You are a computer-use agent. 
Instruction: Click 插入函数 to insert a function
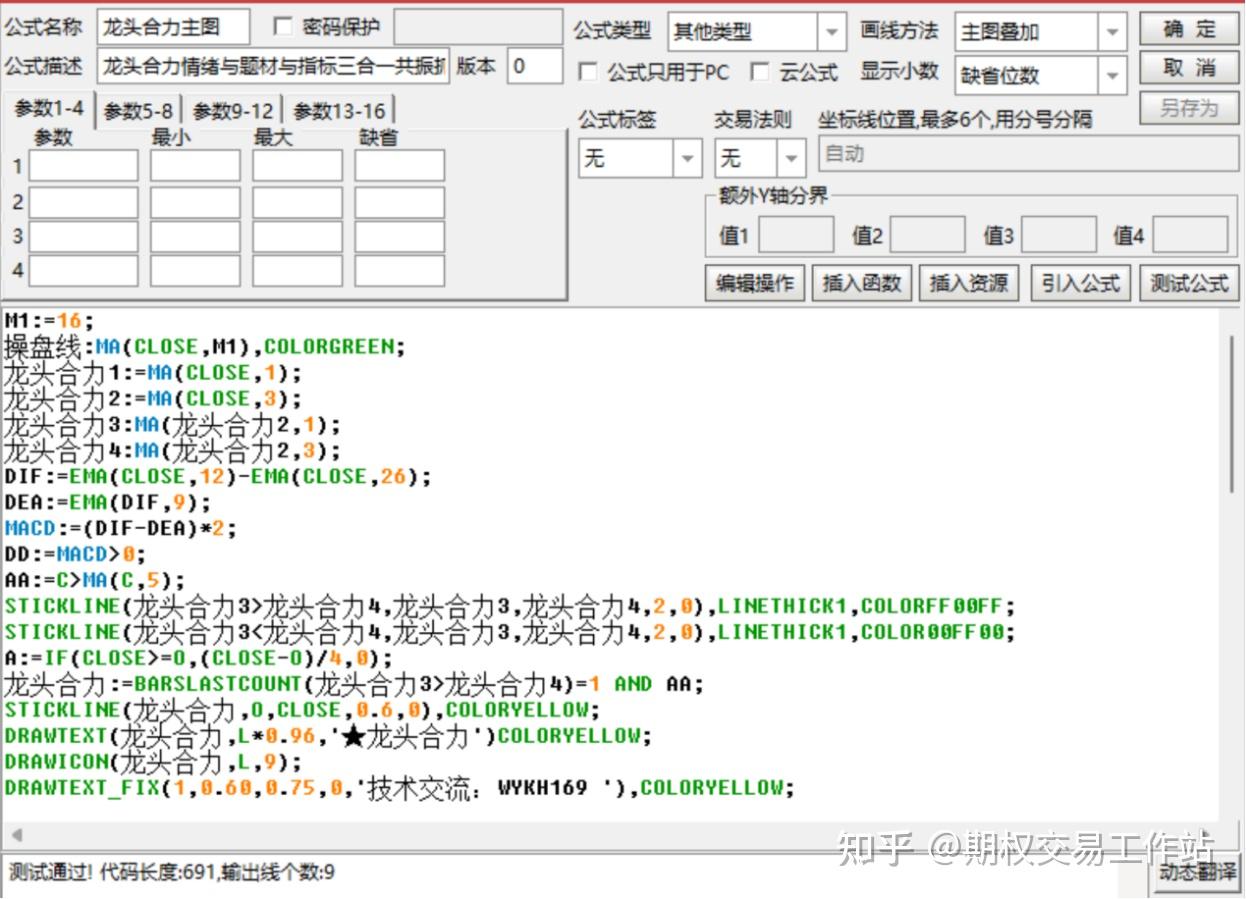pyautogui.click(x=861, y=282)
